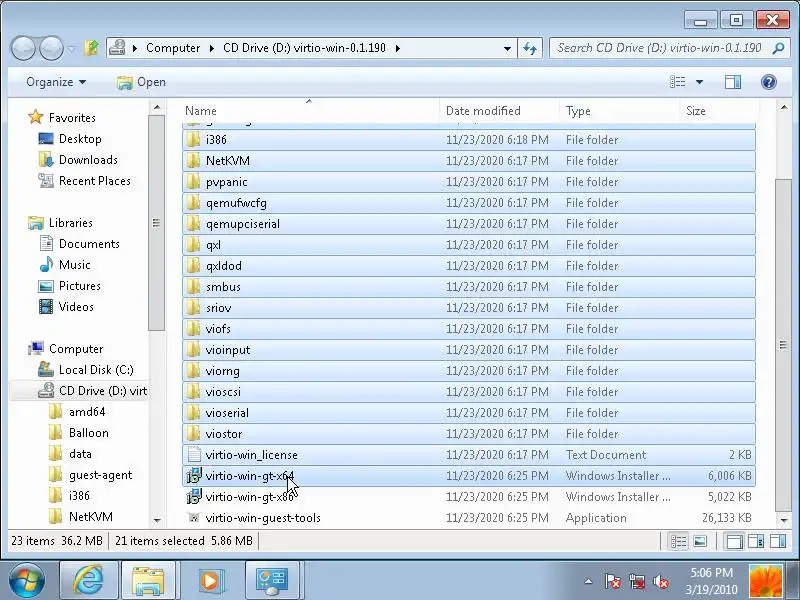Open the address bar history dropdown
The image size is (800, 600).
pos(507,48)
